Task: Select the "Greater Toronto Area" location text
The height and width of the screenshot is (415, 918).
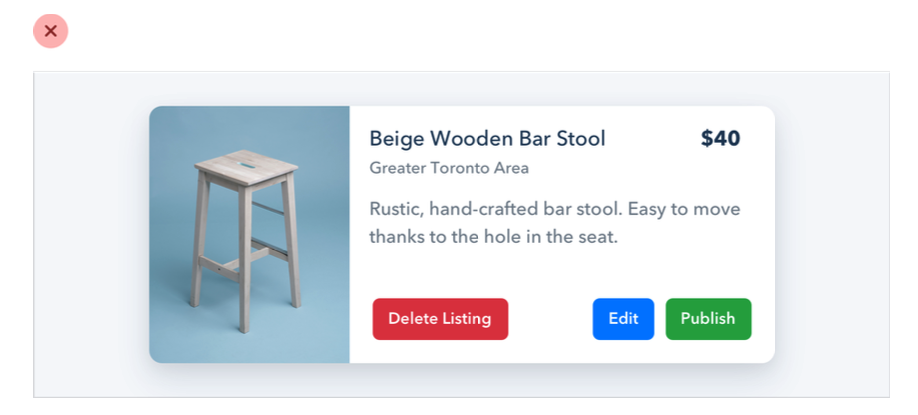Action: (449, 168)
